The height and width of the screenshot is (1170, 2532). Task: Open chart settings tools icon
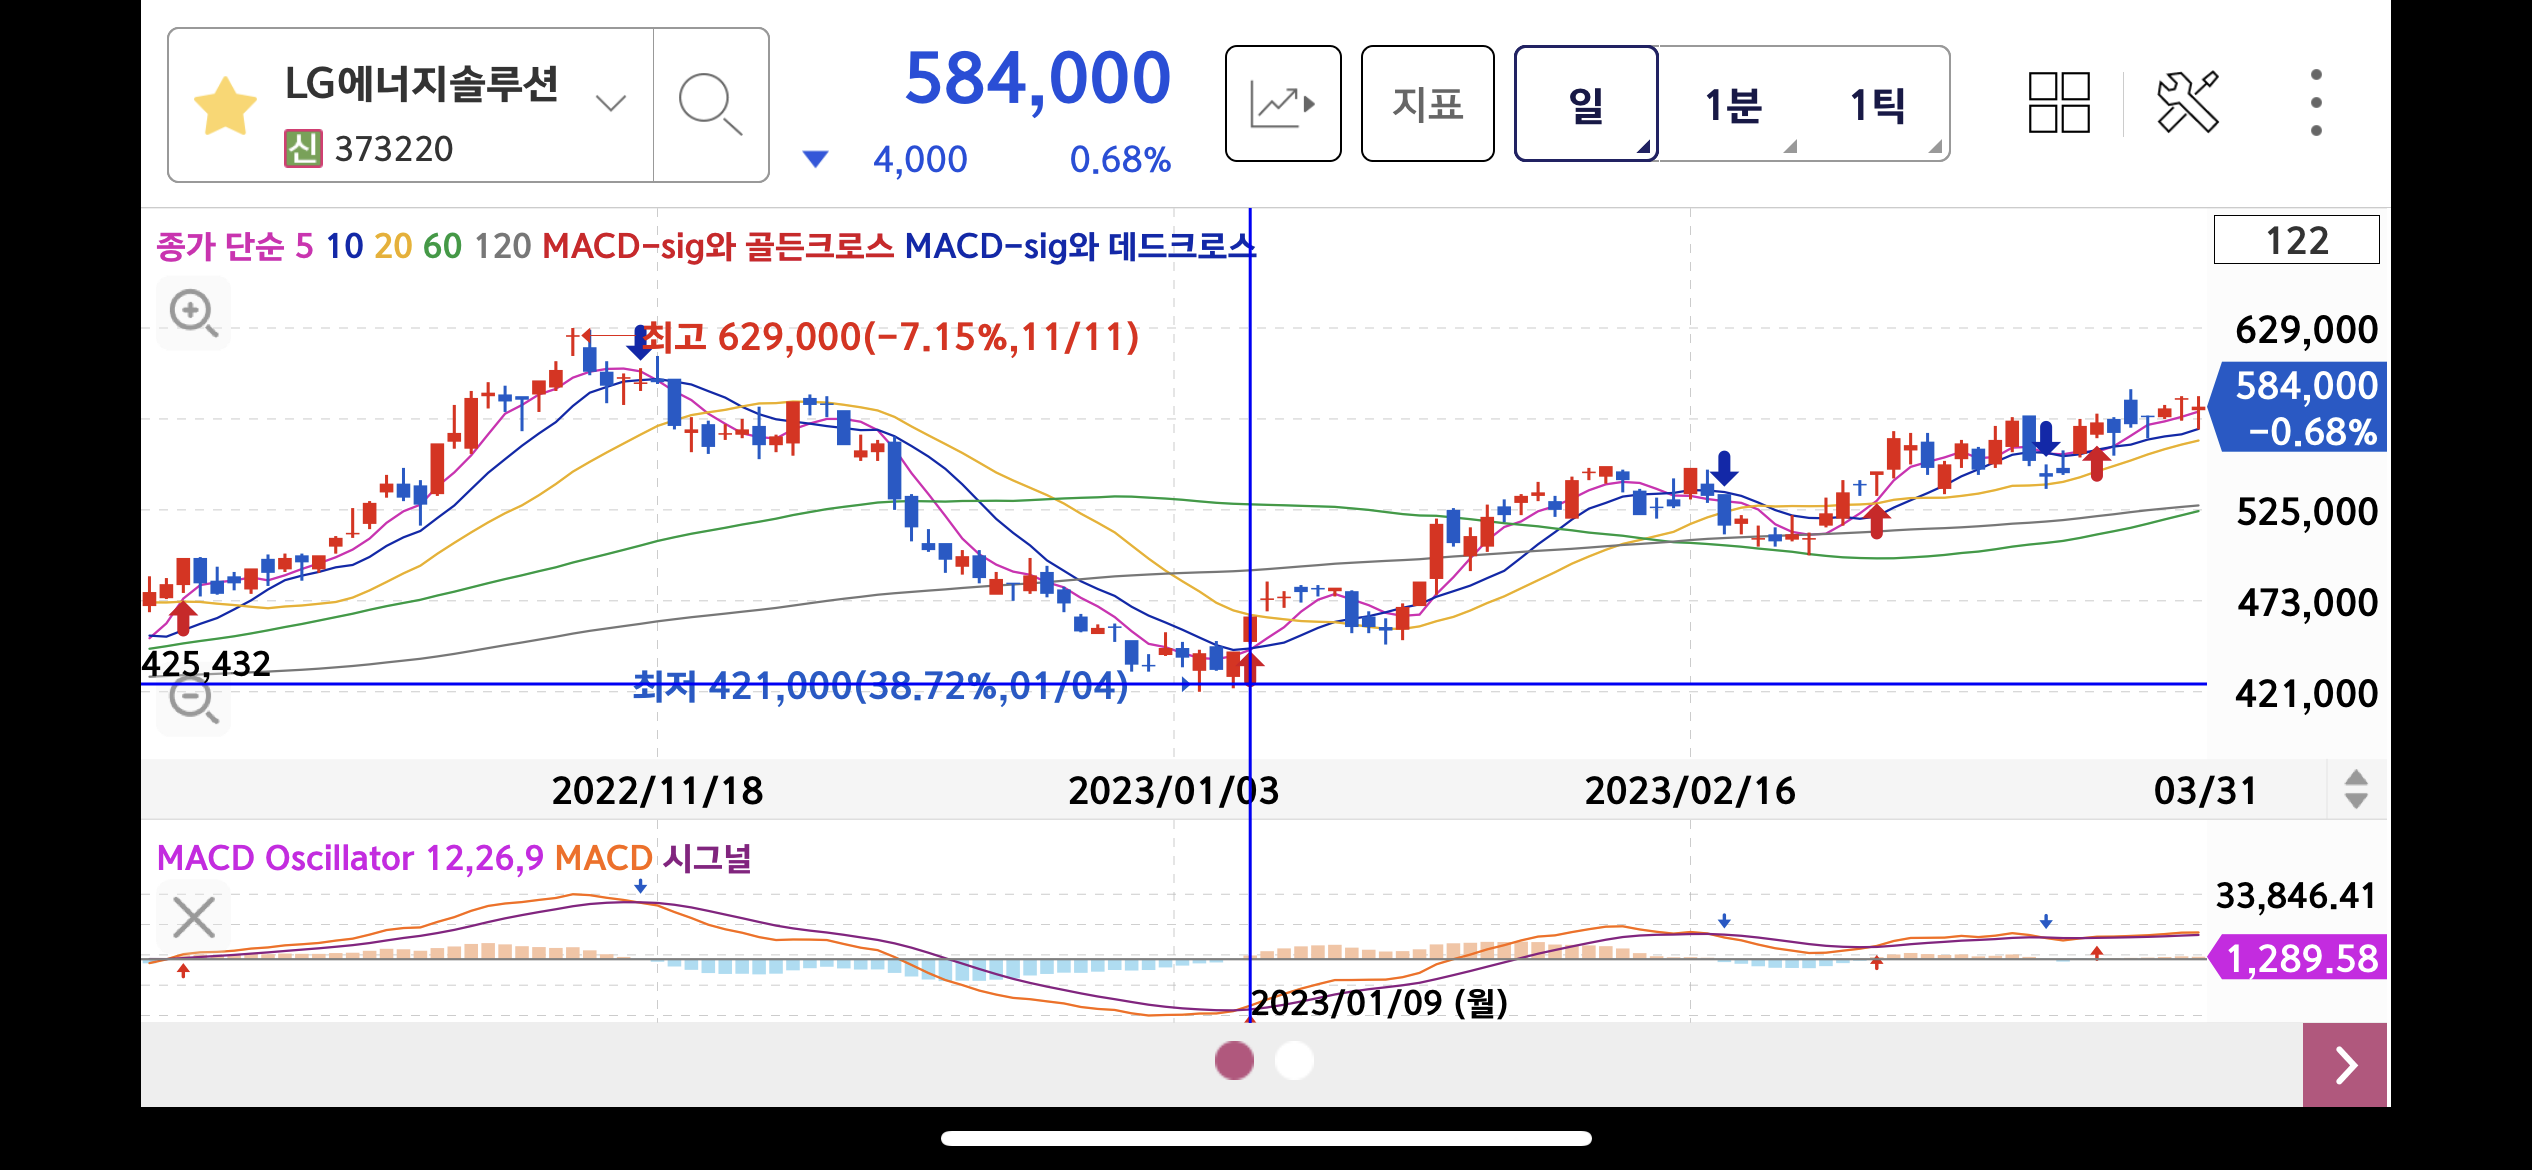pyautogui.click(x=2187, y=103)
